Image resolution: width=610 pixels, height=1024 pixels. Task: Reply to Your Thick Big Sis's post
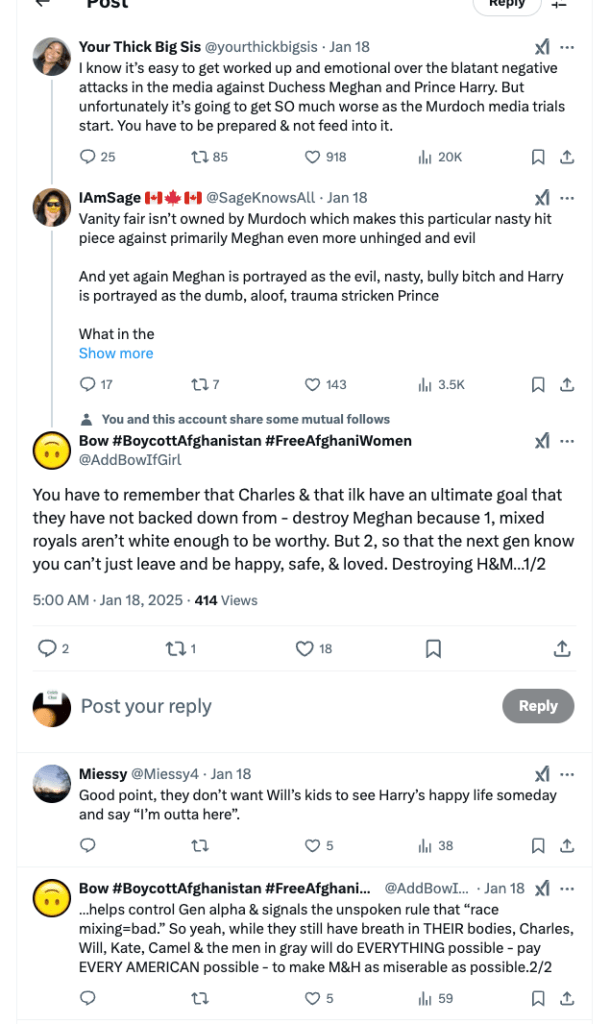[x=87, y=157]
